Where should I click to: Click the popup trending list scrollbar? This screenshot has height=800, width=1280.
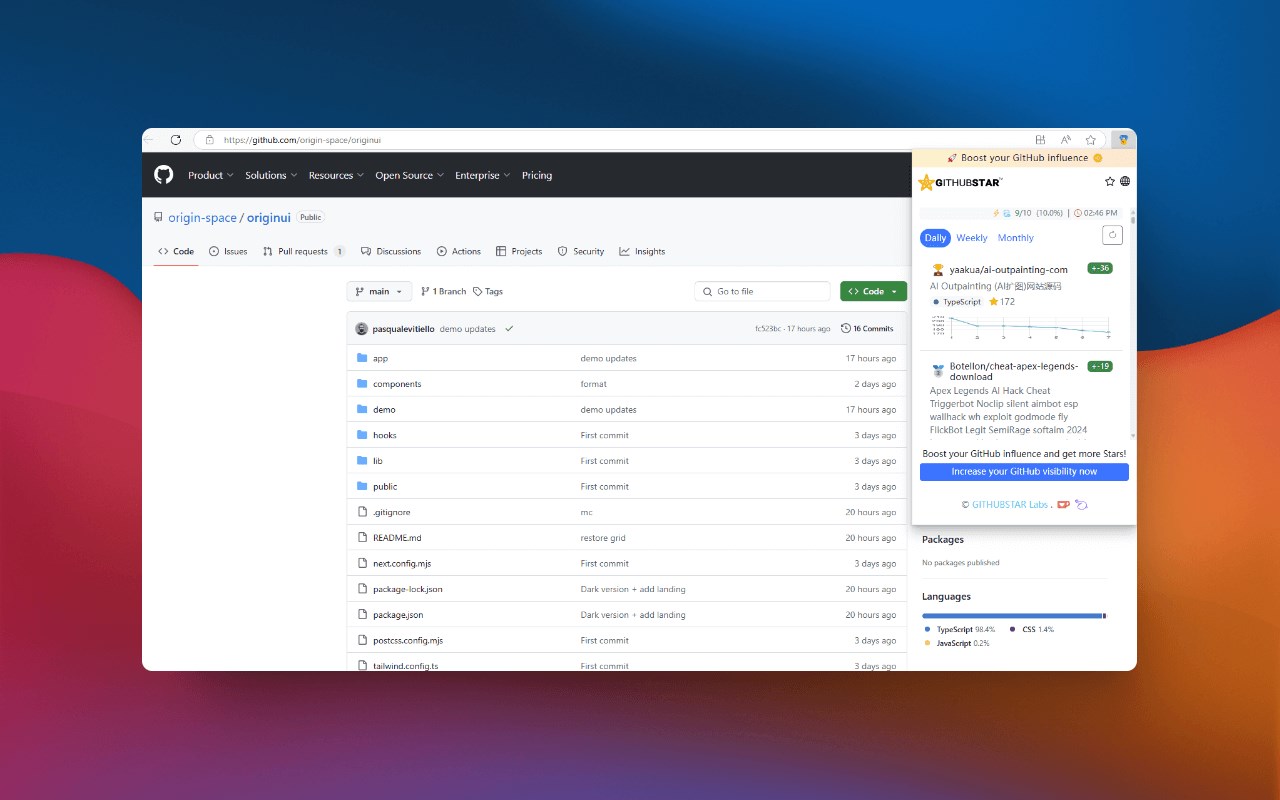1133,322
